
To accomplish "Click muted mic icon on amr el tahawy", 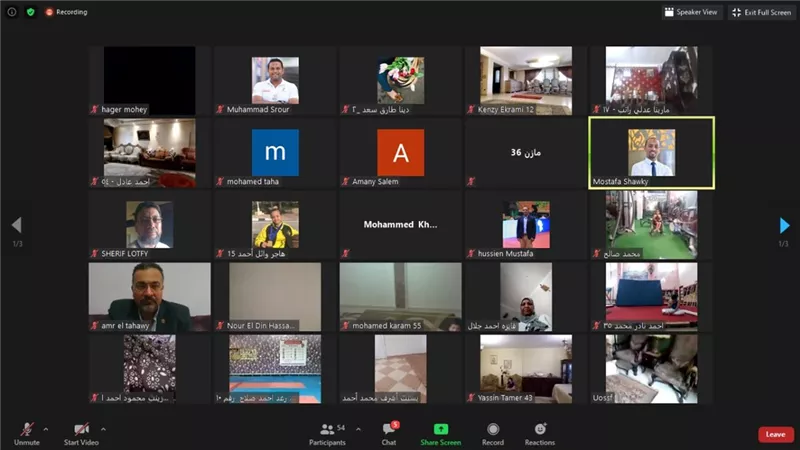I will click(x=94, y=325).
